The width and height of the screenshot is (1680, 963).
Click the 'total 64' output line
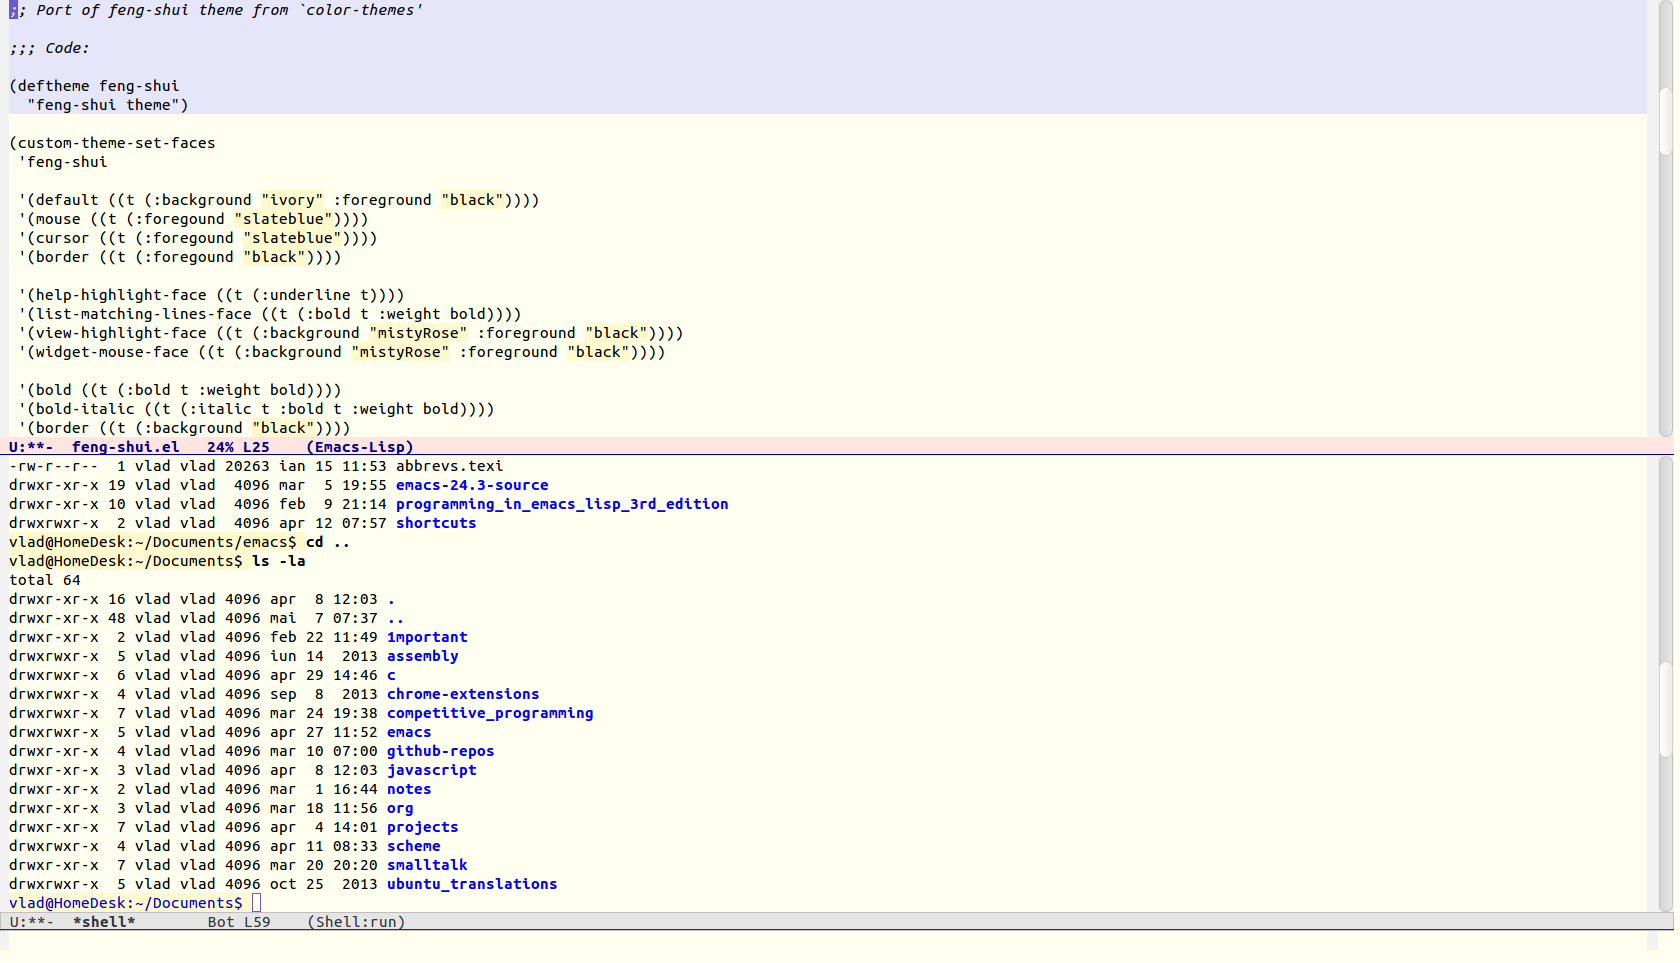coord(45,580)
